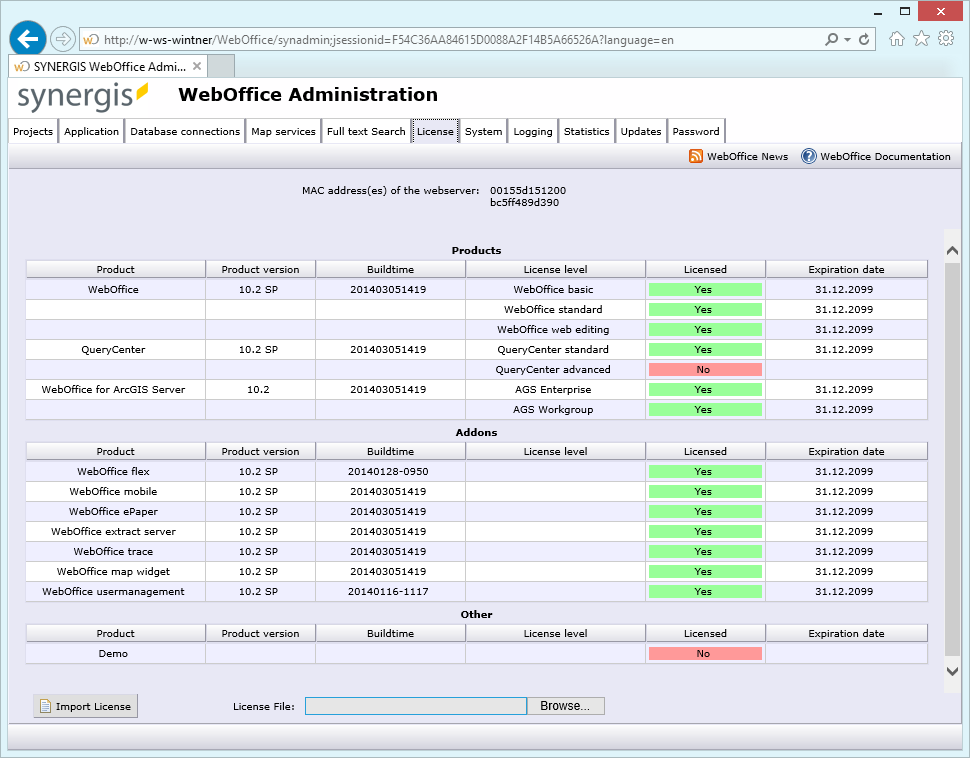Image resolution: width=970 pixels, height=758 pixels.
Task: Open the browser tools gear icon
Action: (x=946, y=38)
